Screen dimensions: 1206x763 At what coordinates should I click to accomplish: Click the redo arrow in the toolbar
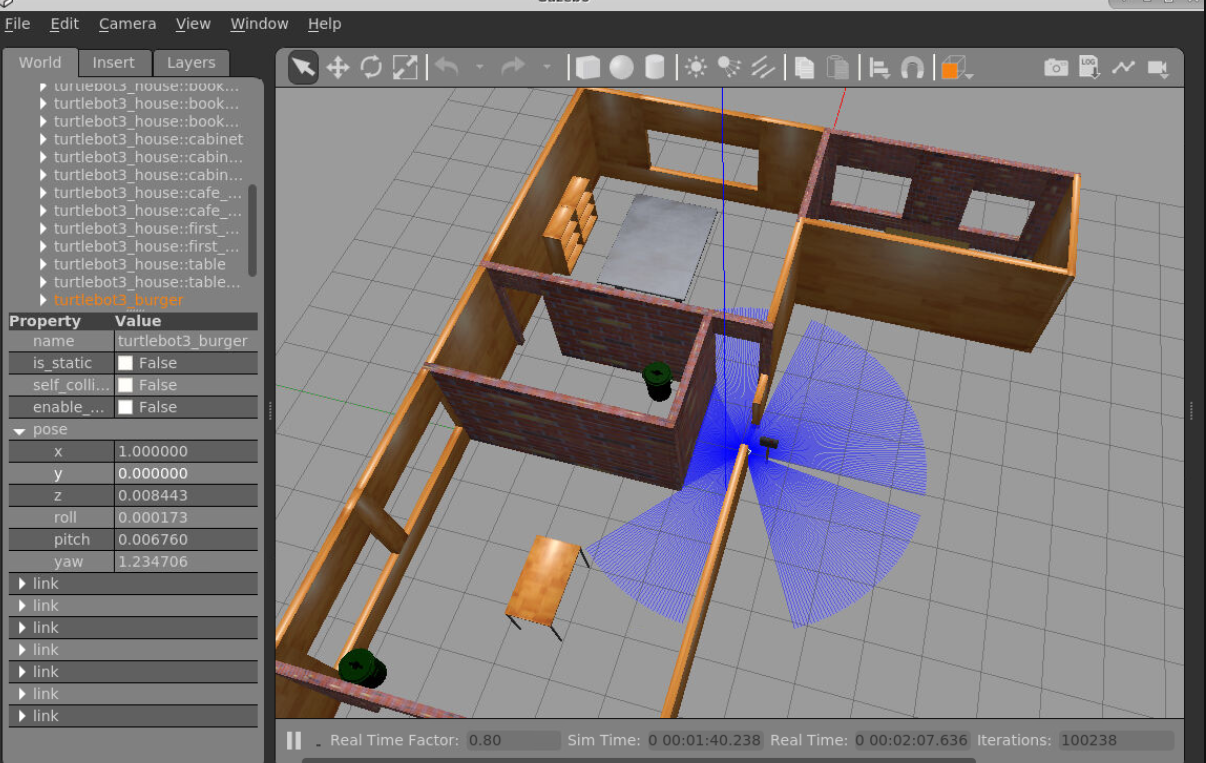tap(513, 67)
